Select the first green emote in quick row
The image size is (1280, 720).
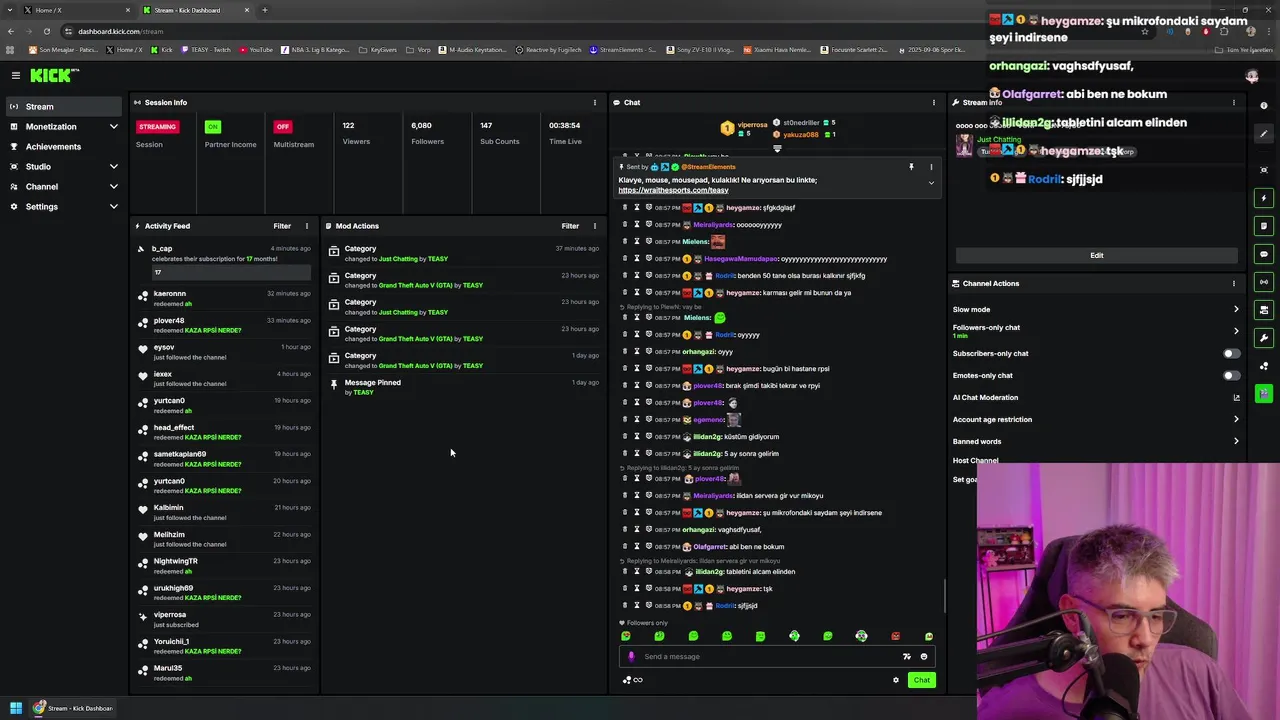pos(626,636)
